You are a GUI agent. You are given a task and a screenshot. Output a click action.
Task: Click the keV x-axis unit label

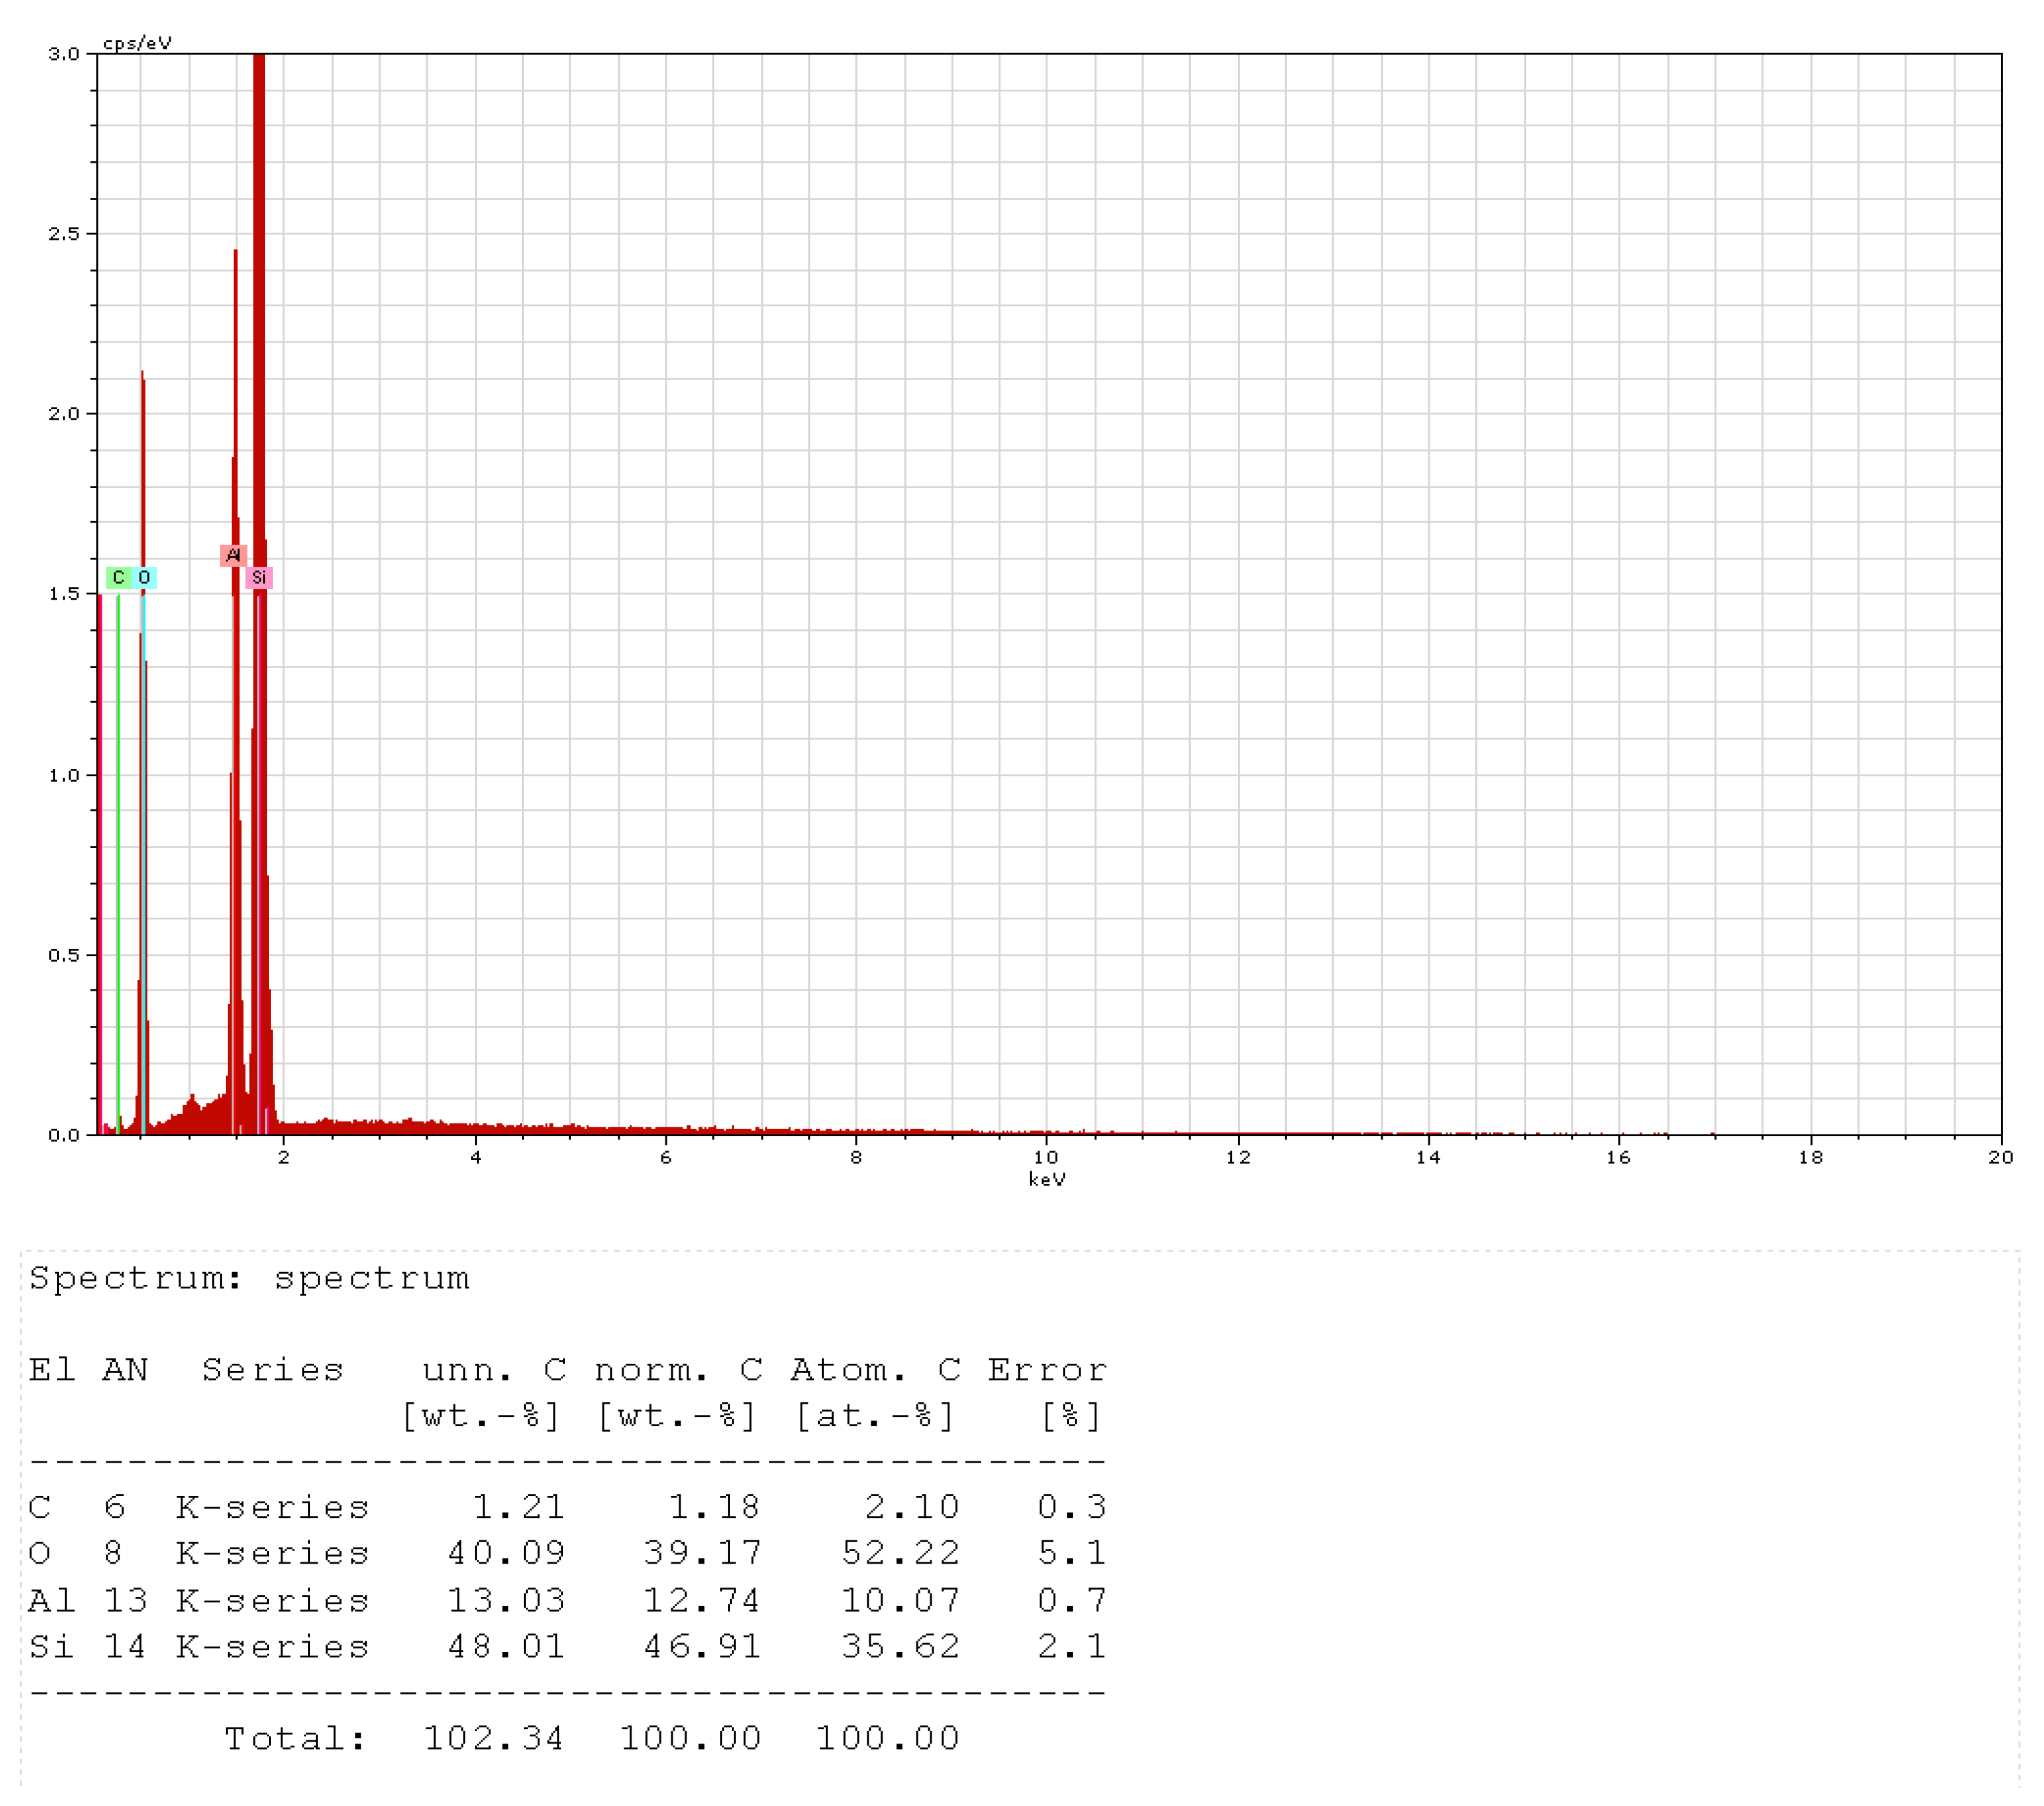click(1047, 1179)
